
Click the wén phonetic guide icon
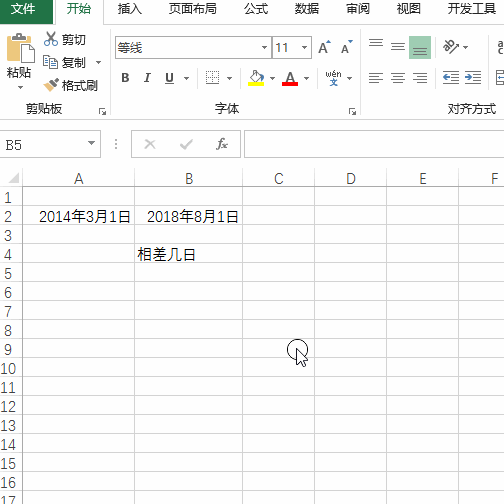[x=333, y=78]
